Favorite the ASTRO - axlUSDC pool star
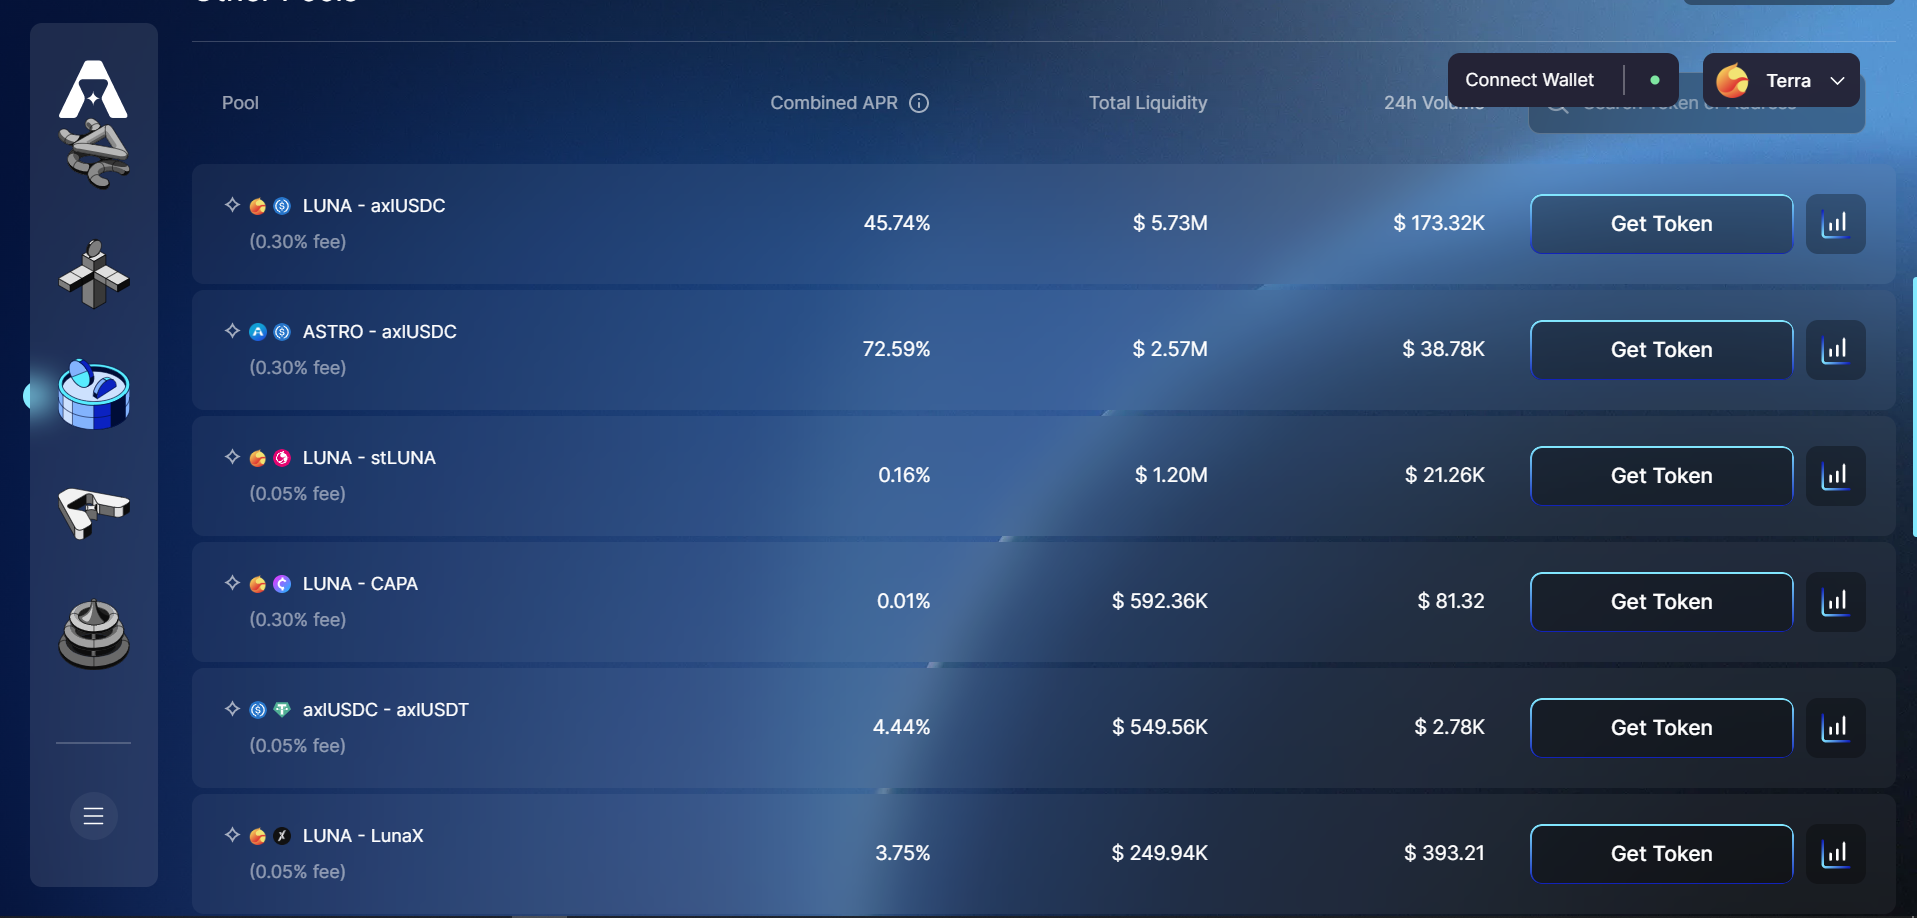Screen dimensions: 1917x918 coord(232,331)
